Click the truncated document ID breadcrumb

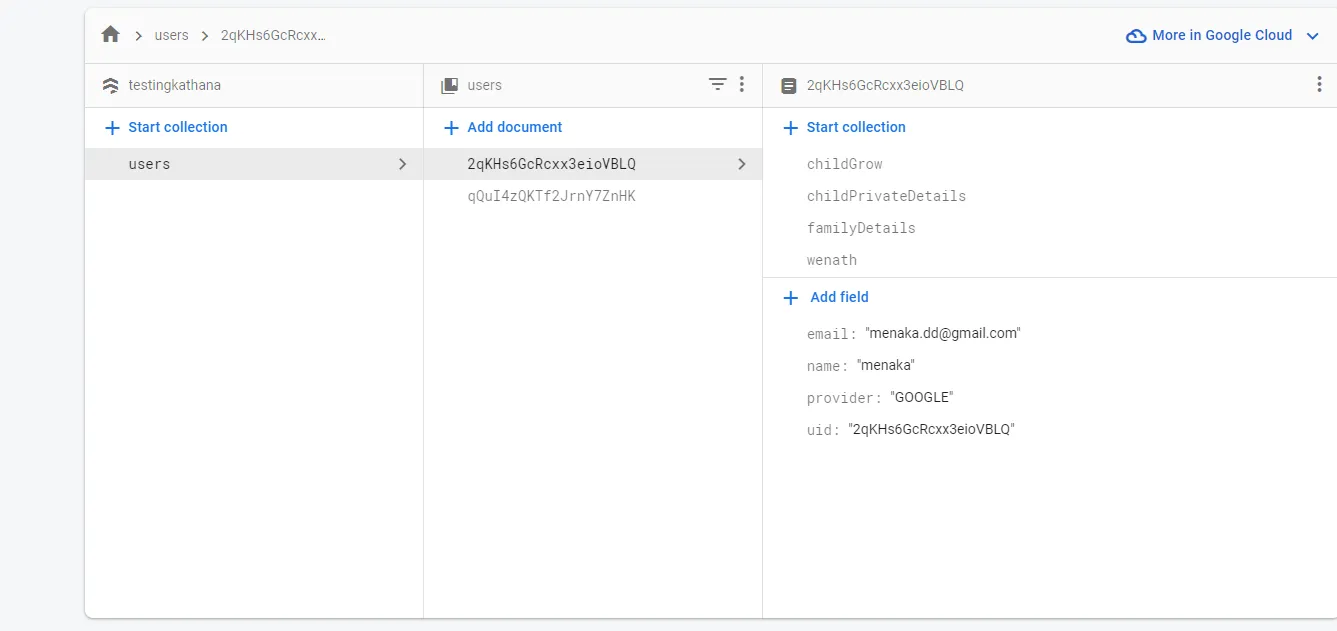[x=273, y=35]
